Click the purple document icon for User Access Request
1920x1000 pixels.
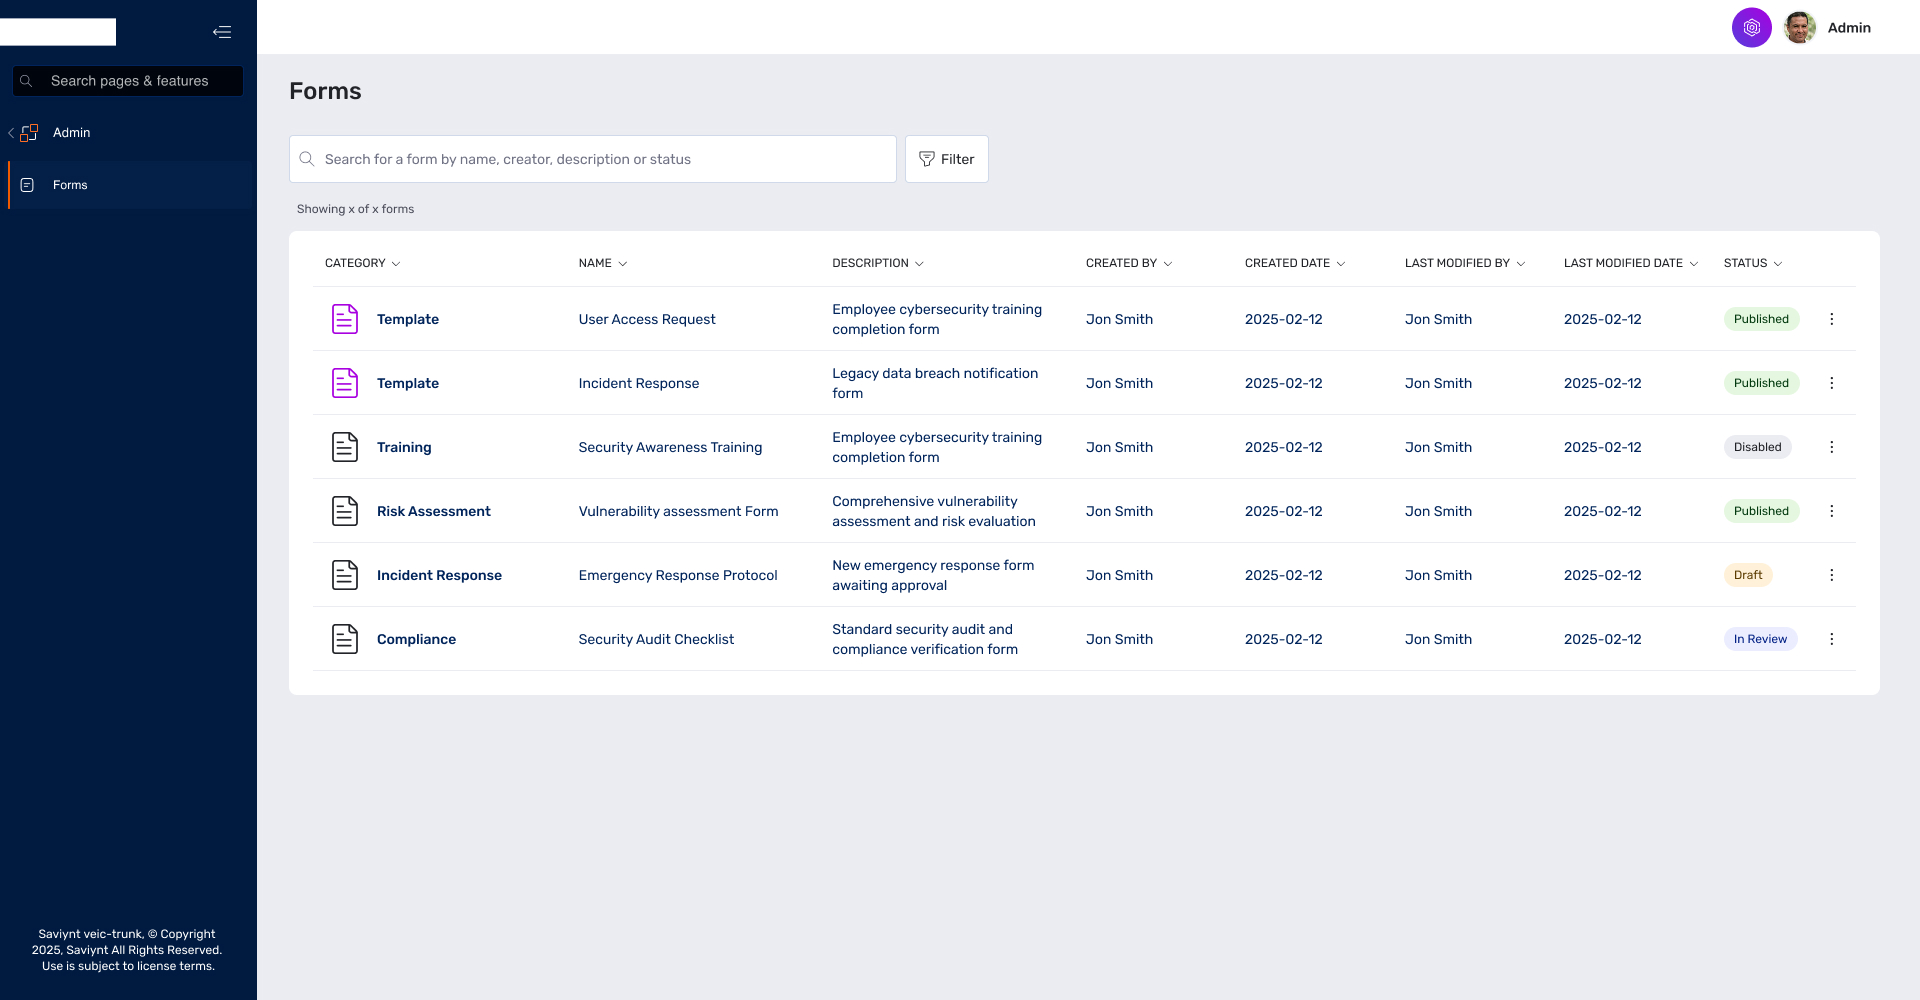click(x=344, y=319)
